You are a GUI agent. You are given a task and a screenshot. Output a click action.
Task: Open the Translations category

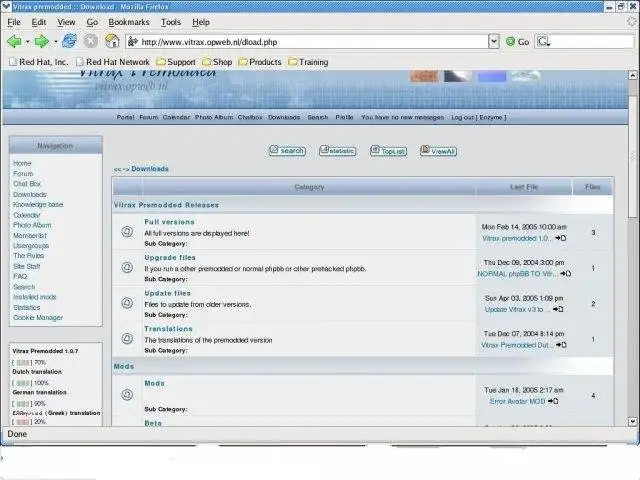coord(168,329)
